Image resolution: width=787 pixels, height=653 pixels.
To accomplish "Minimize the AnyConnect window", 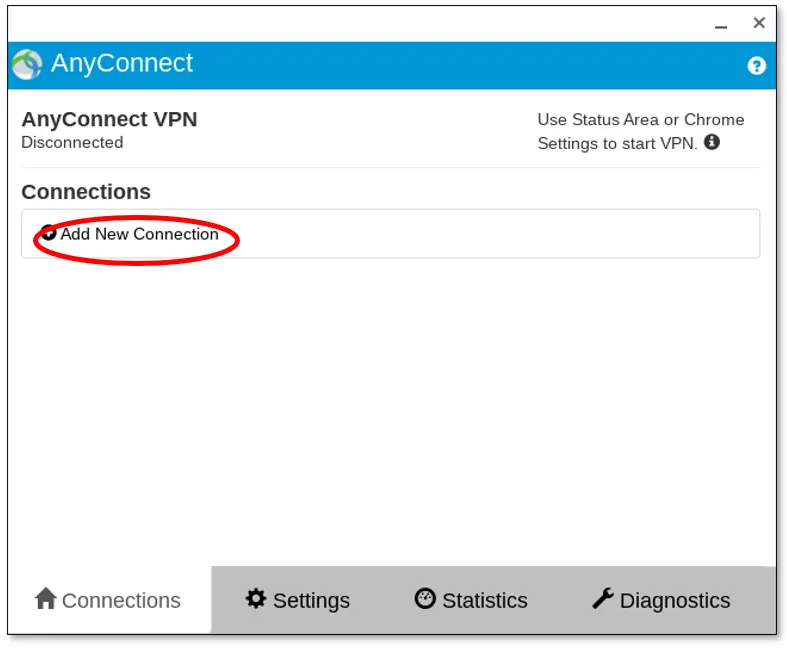I will [722, 24].
